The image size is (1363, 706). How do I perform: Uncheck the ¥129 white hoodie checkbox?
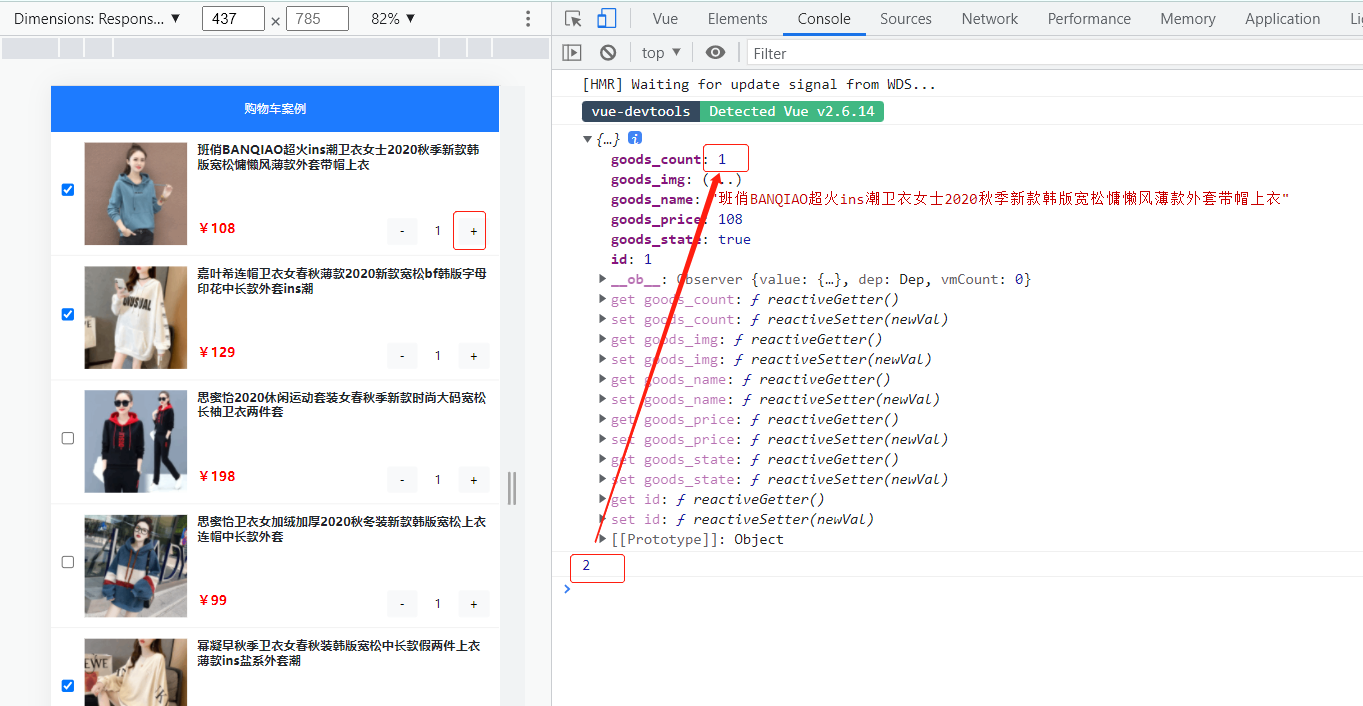(68, 314)
